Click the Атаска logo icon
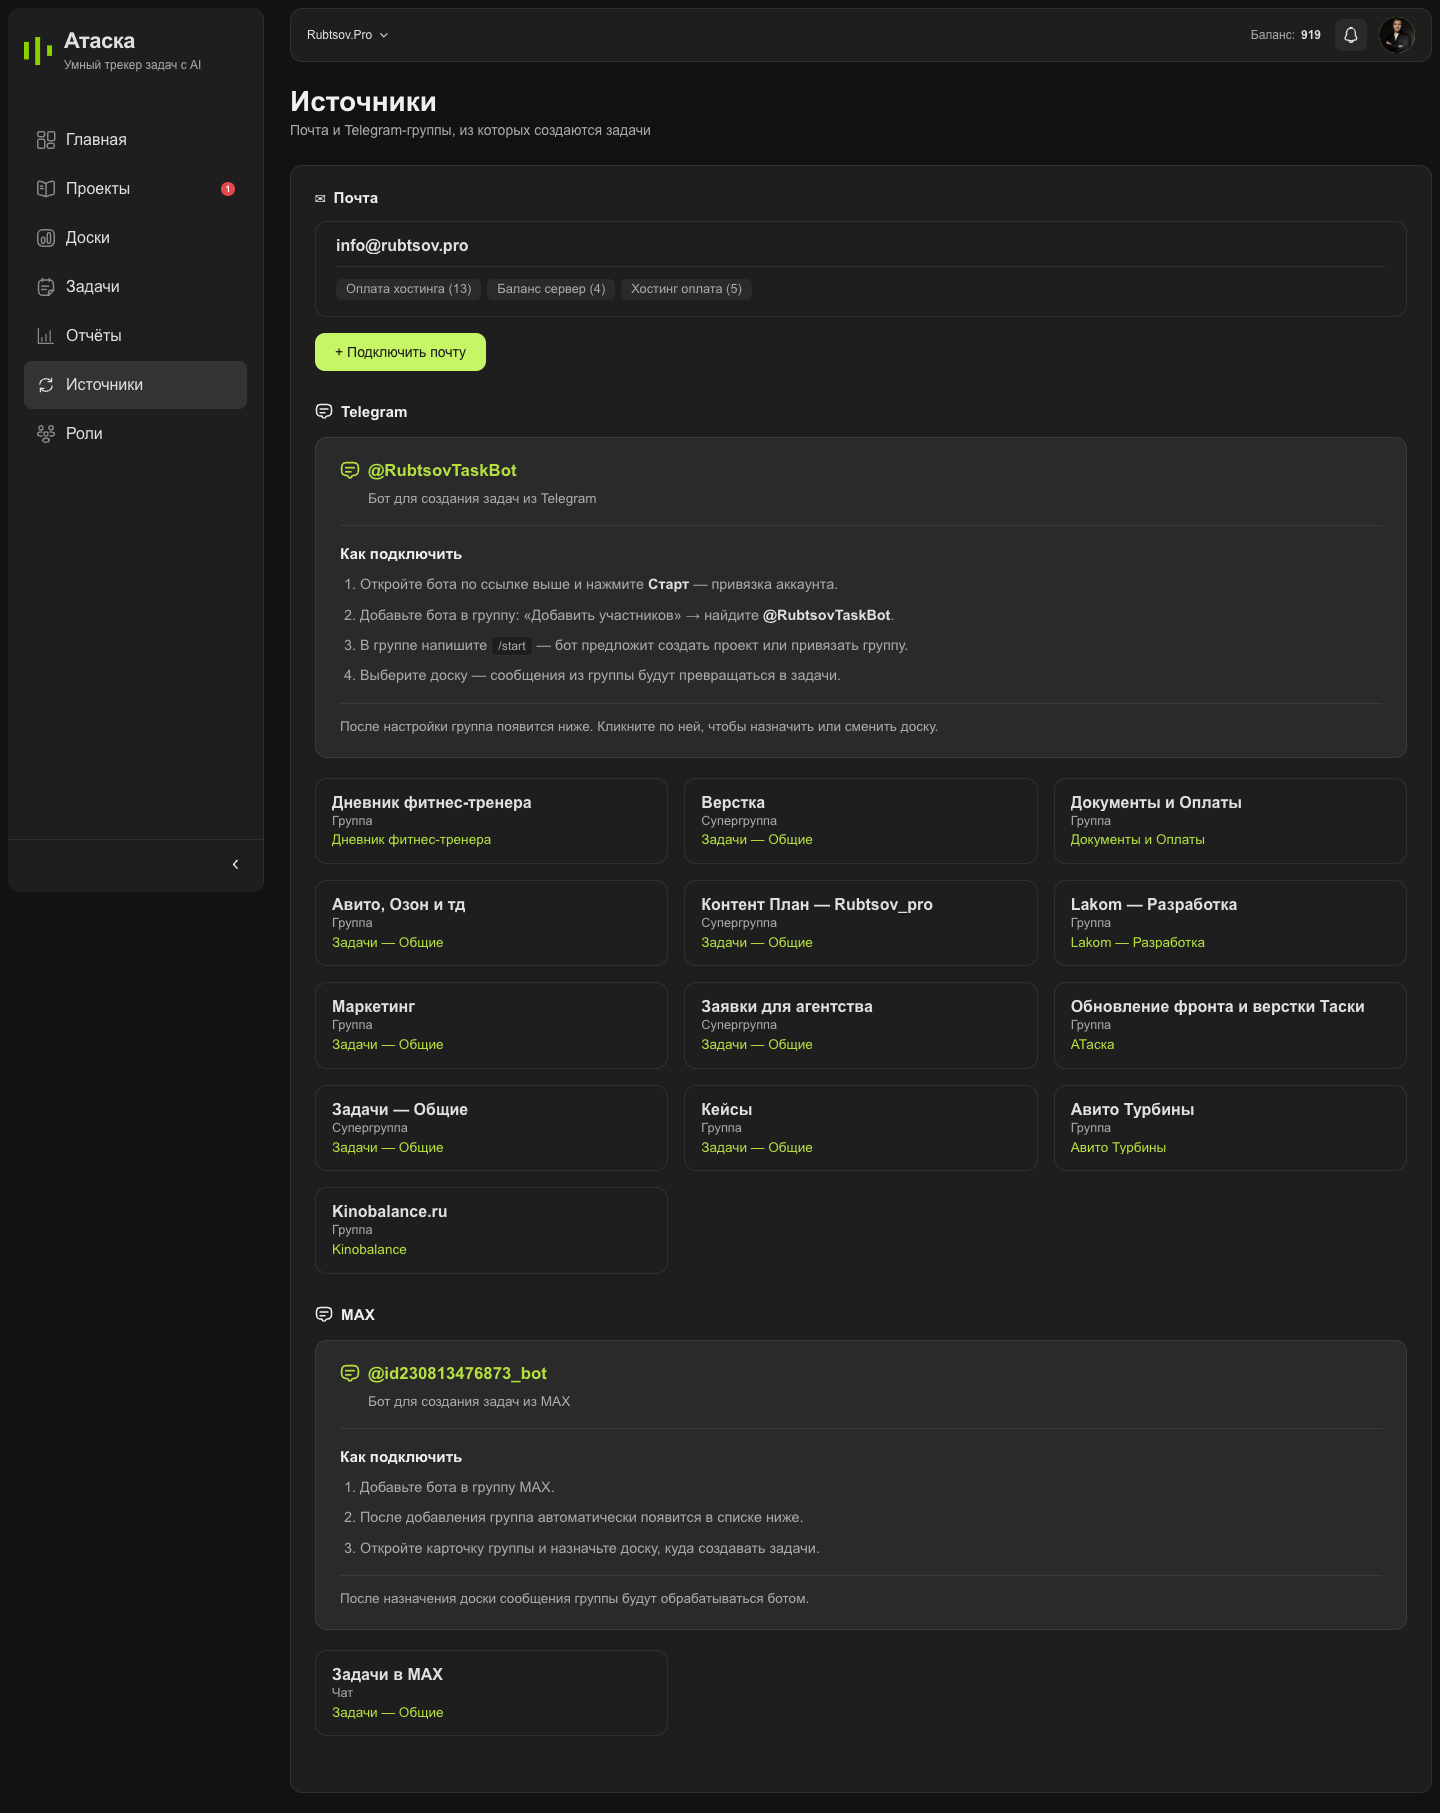1440x1813 pixels. pos(38,50)
